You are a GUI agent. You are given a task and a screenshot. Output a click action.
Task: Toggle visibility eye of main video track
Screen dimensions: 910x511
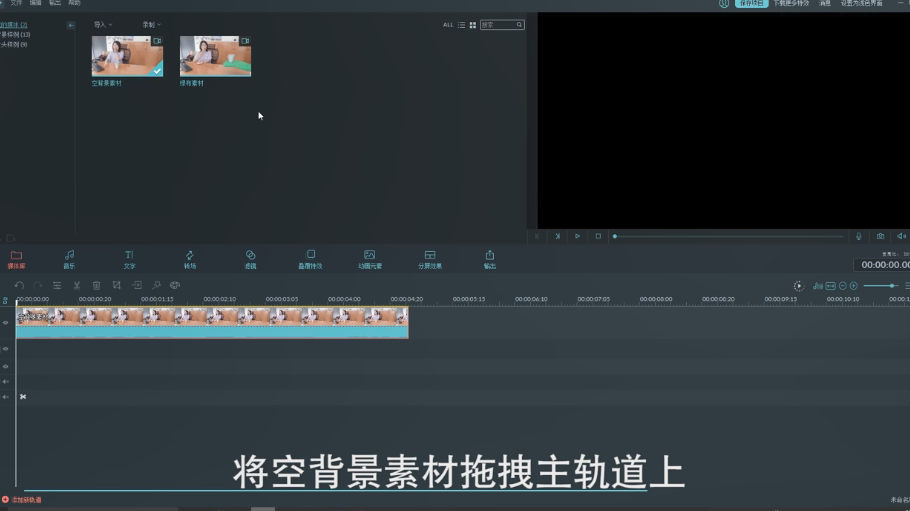point(6,322)
